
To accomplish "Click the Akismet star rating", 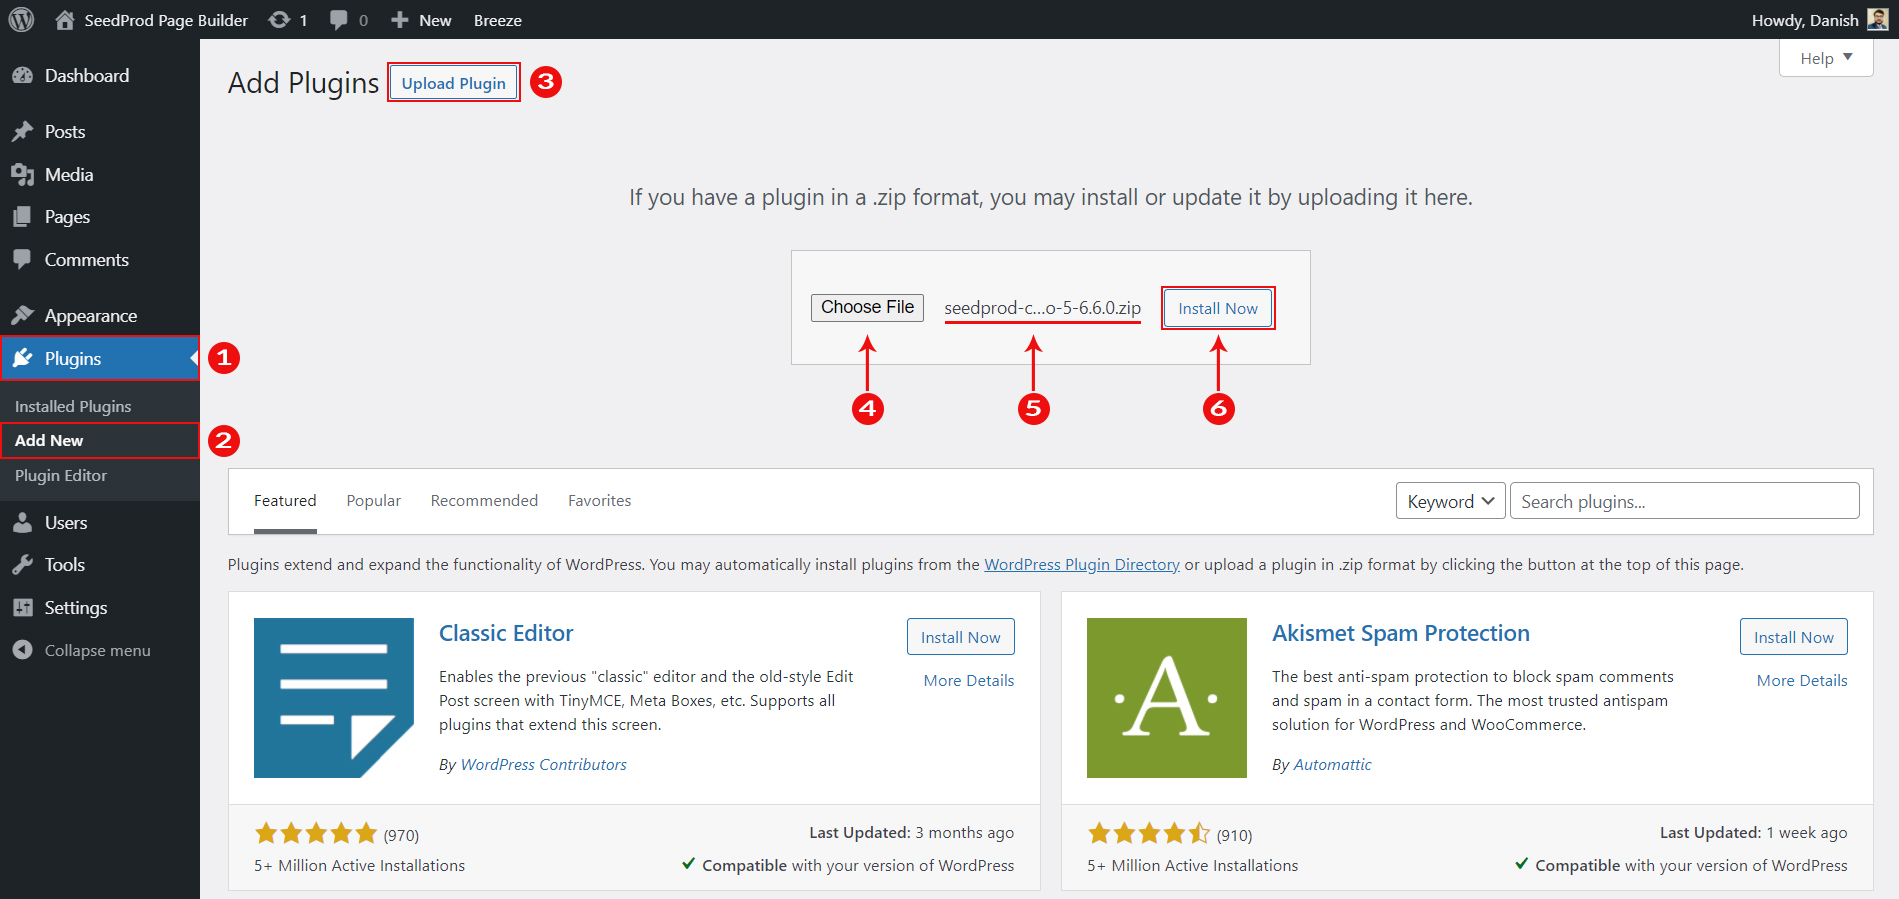I will click(x=1149, y=833).
